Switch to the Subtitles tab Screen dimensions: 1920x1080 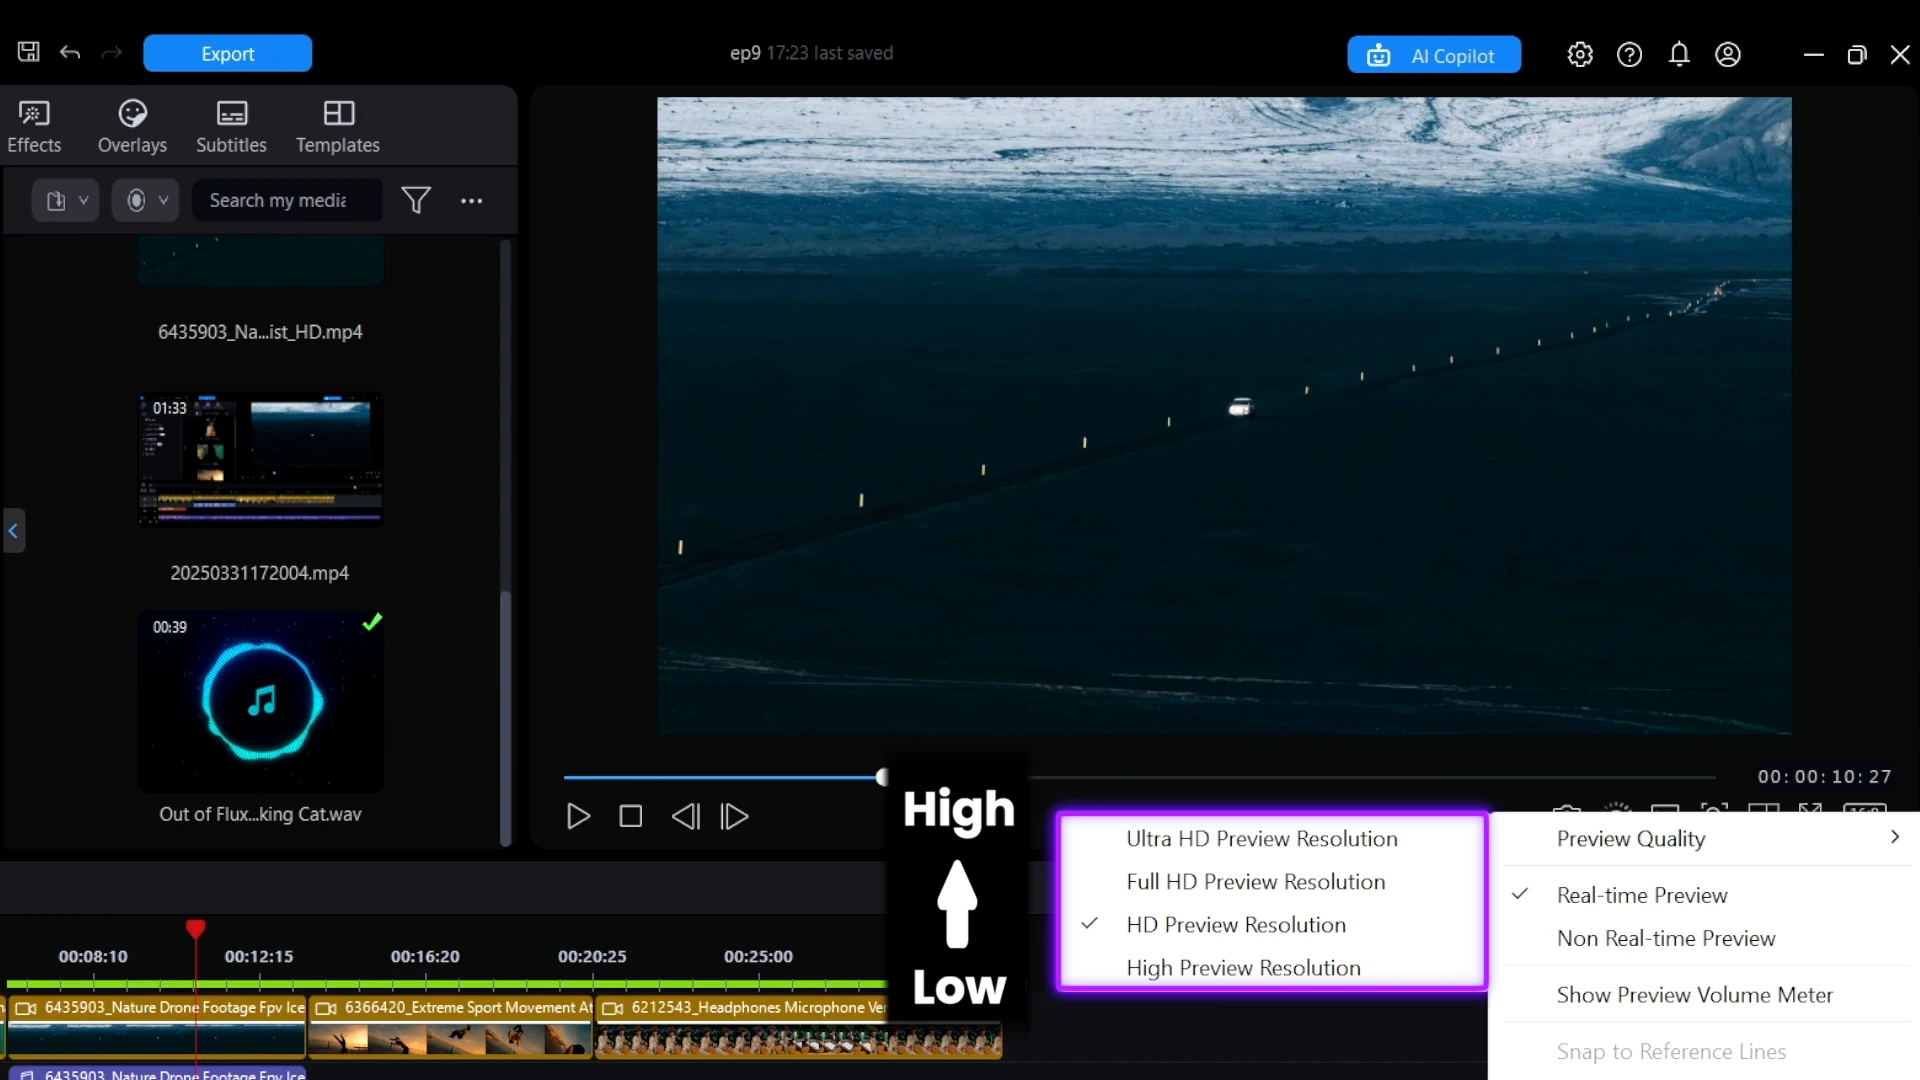click(x=231, y=127)
